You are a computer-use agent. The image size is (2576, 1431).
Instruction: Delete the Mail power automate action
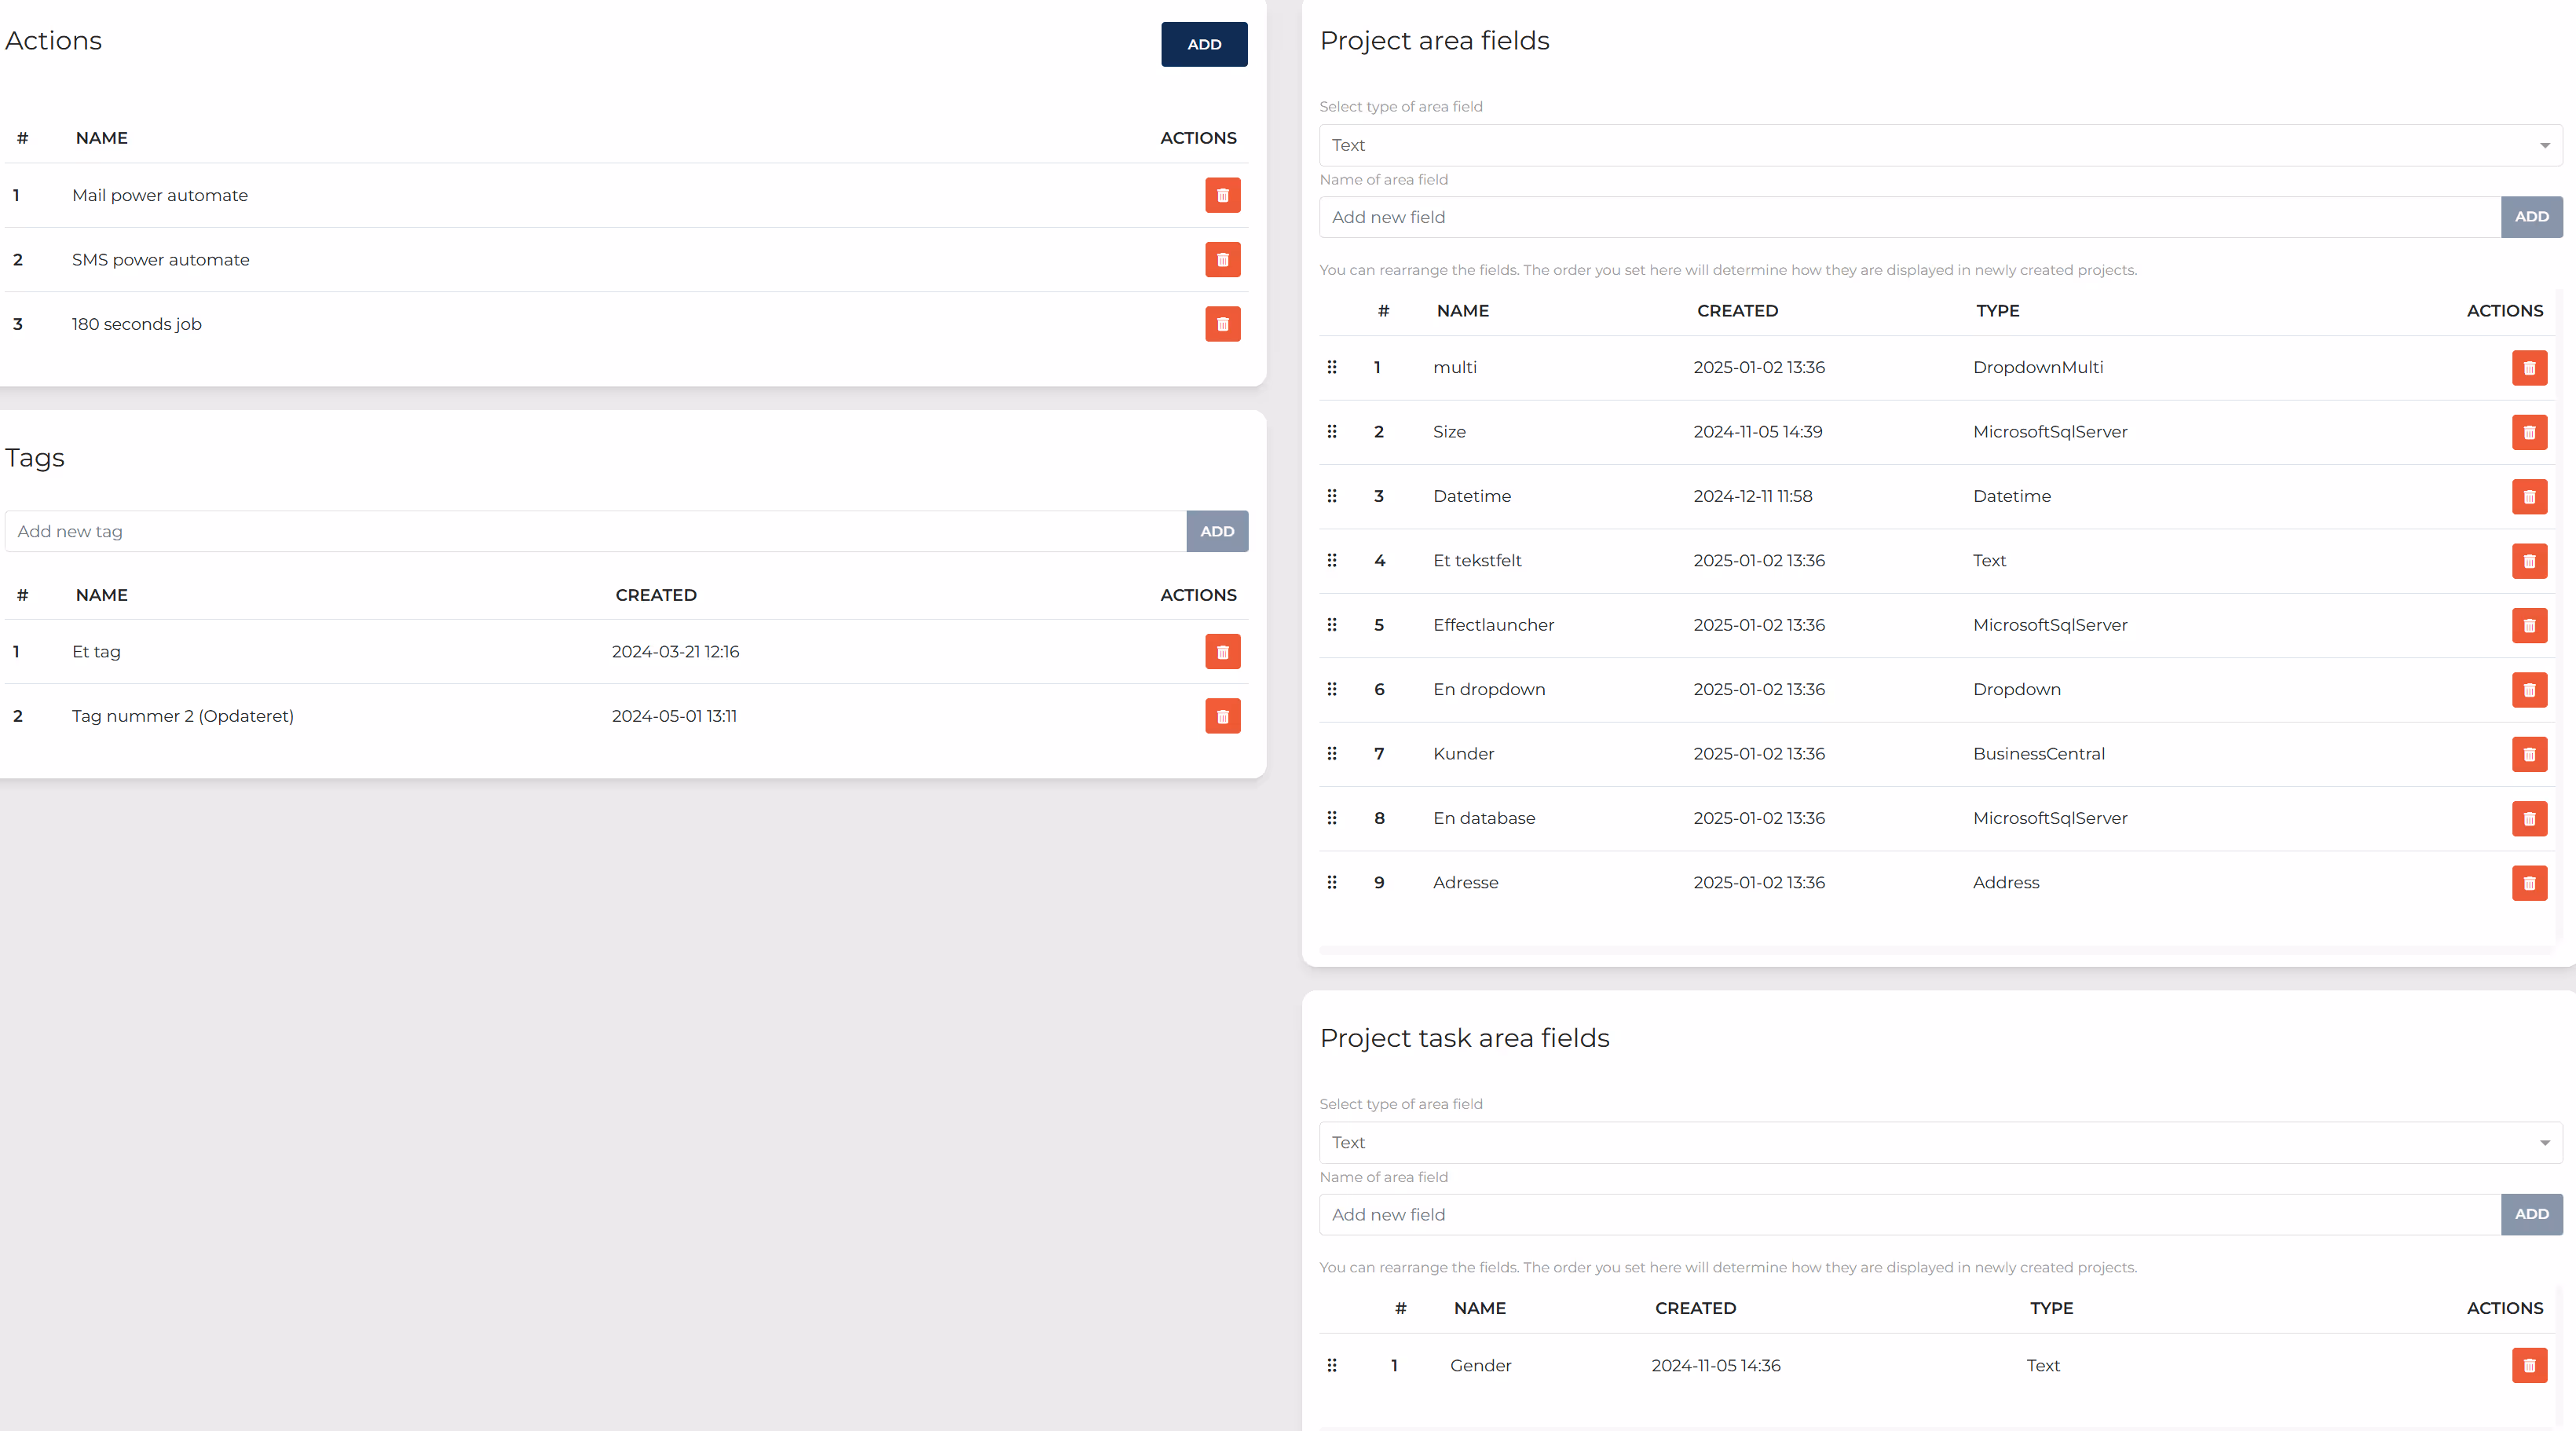1222,195
